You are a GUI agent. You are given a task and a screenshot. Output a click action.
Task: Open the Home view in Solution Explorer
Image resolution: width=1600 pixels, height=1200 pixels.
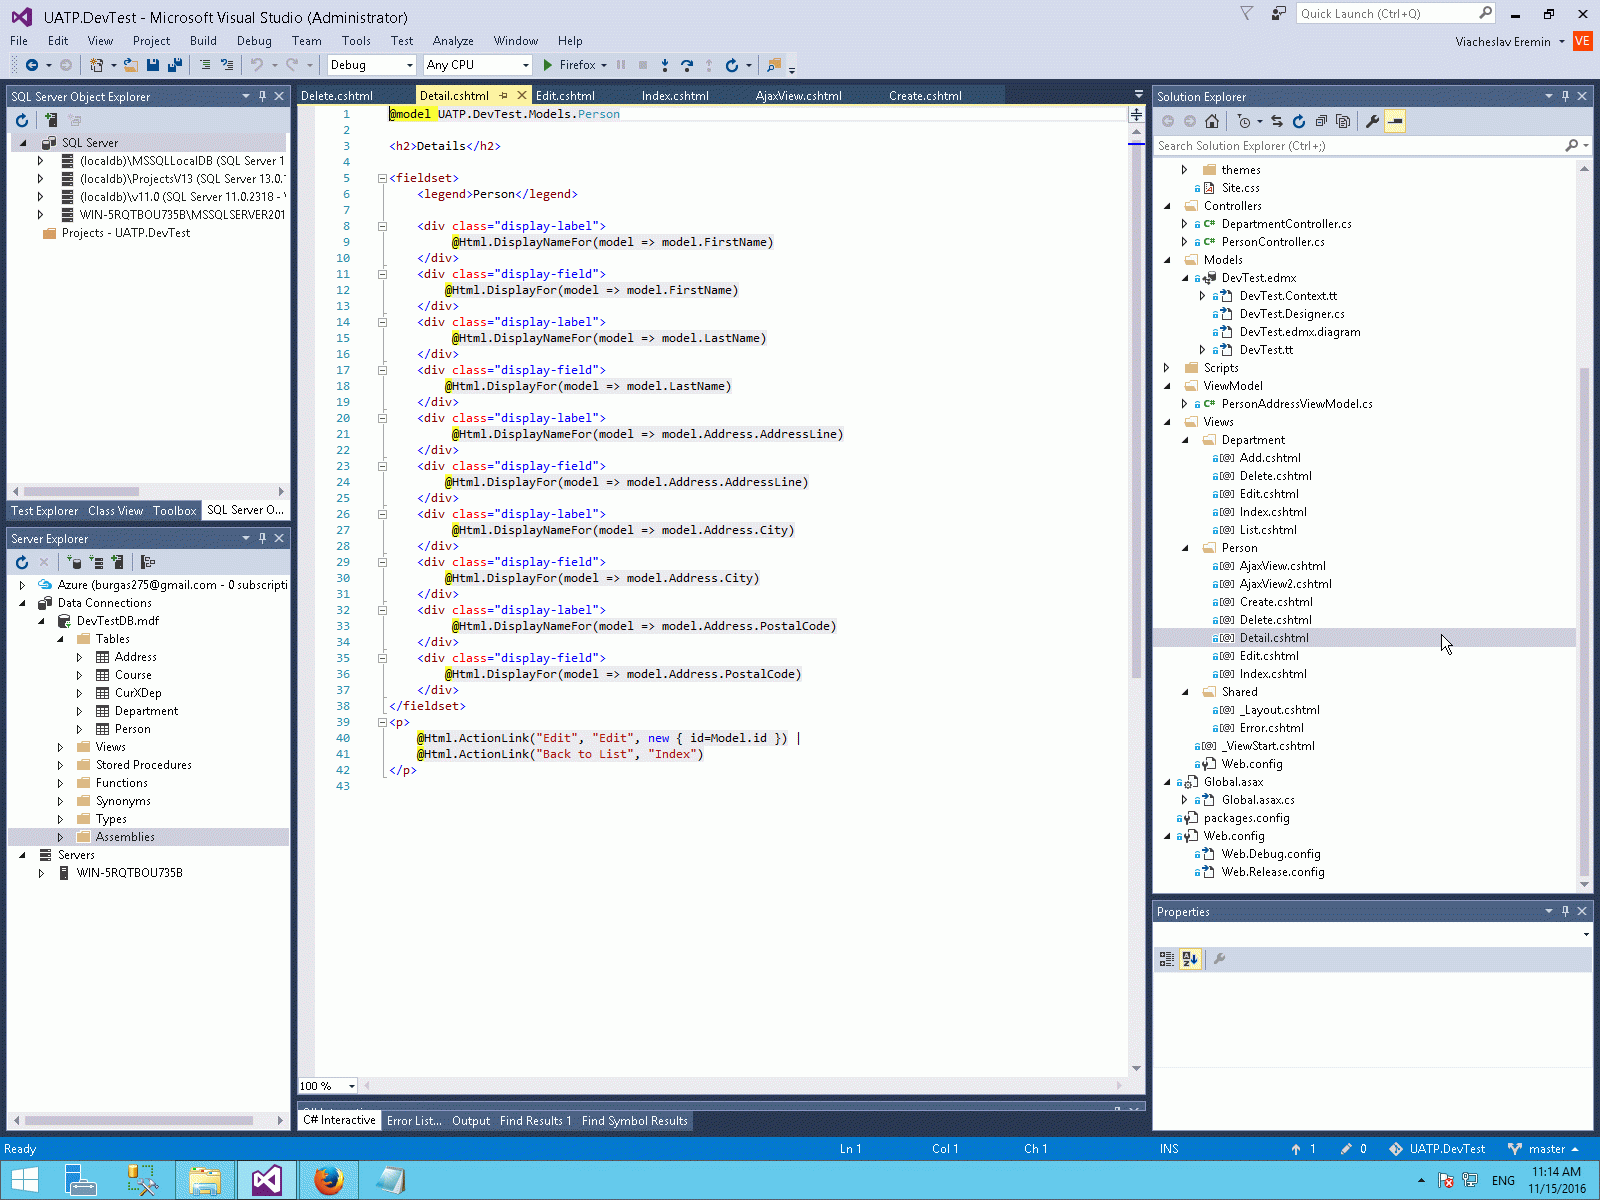[1212, 121]
